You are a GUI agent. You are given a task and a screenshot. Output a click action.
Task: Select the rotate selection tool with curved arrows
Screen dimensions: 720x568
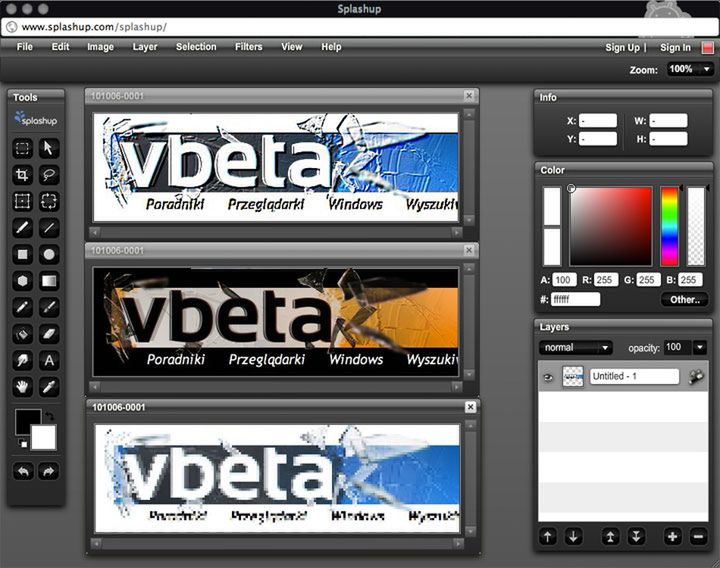(x=49, y=201)
